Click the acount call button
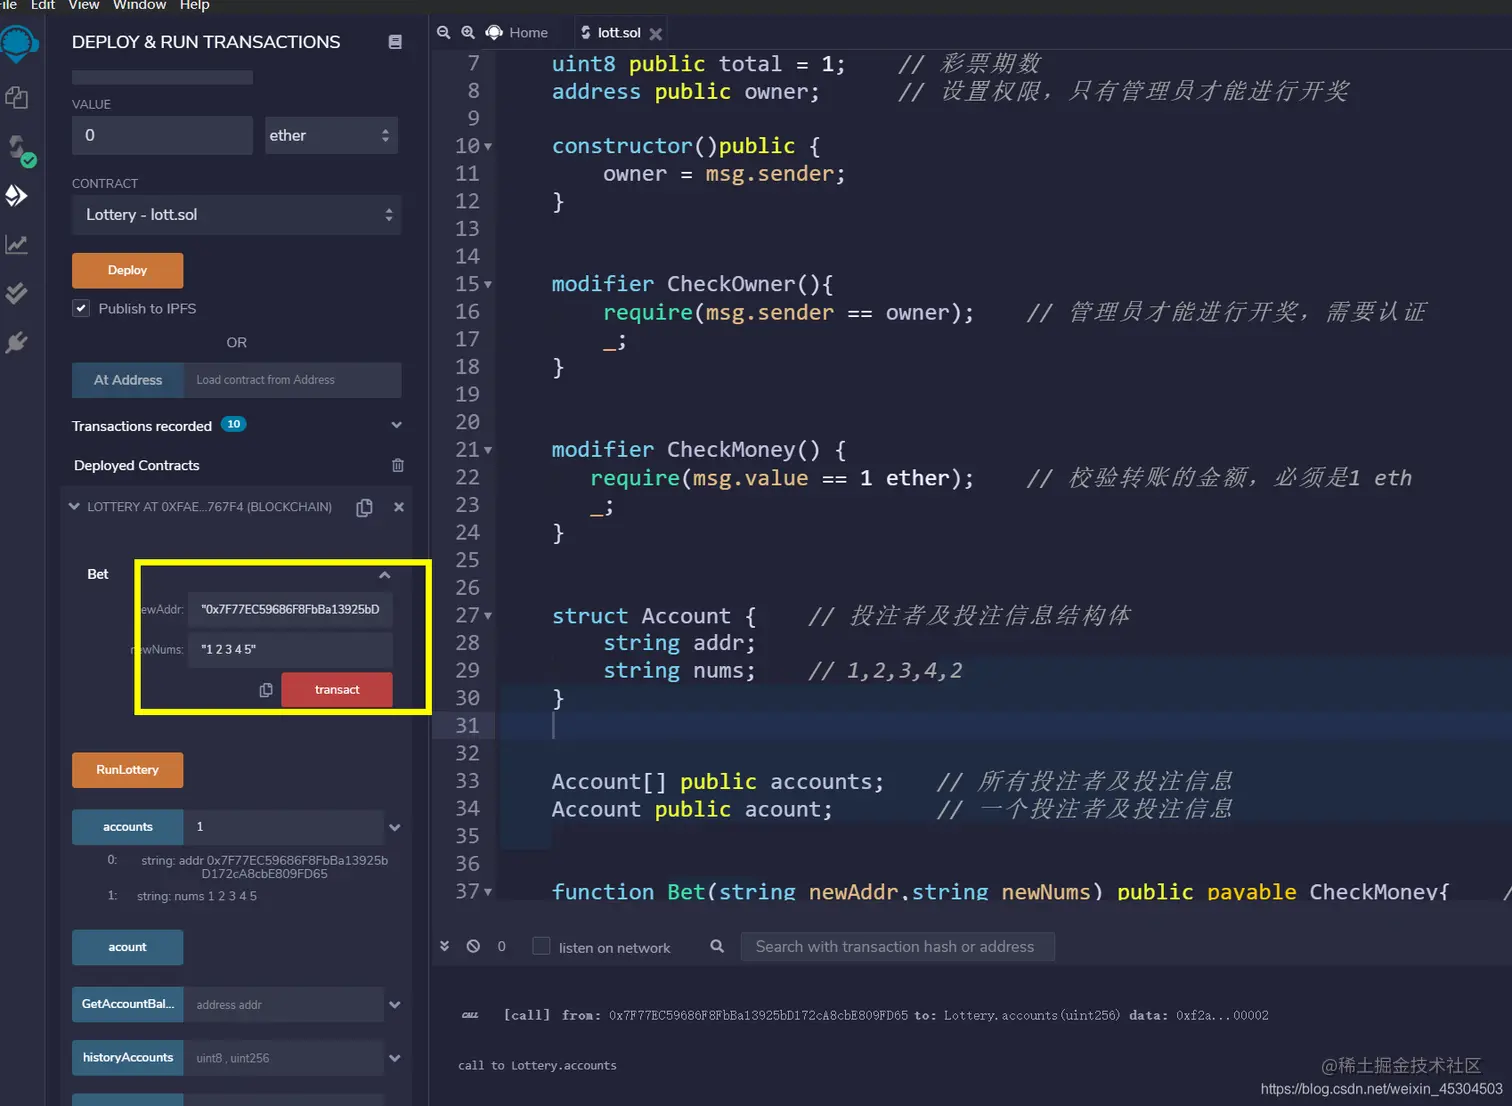Image resolution: width=1512 pixels, height=1106 pixels. [127, 947]
